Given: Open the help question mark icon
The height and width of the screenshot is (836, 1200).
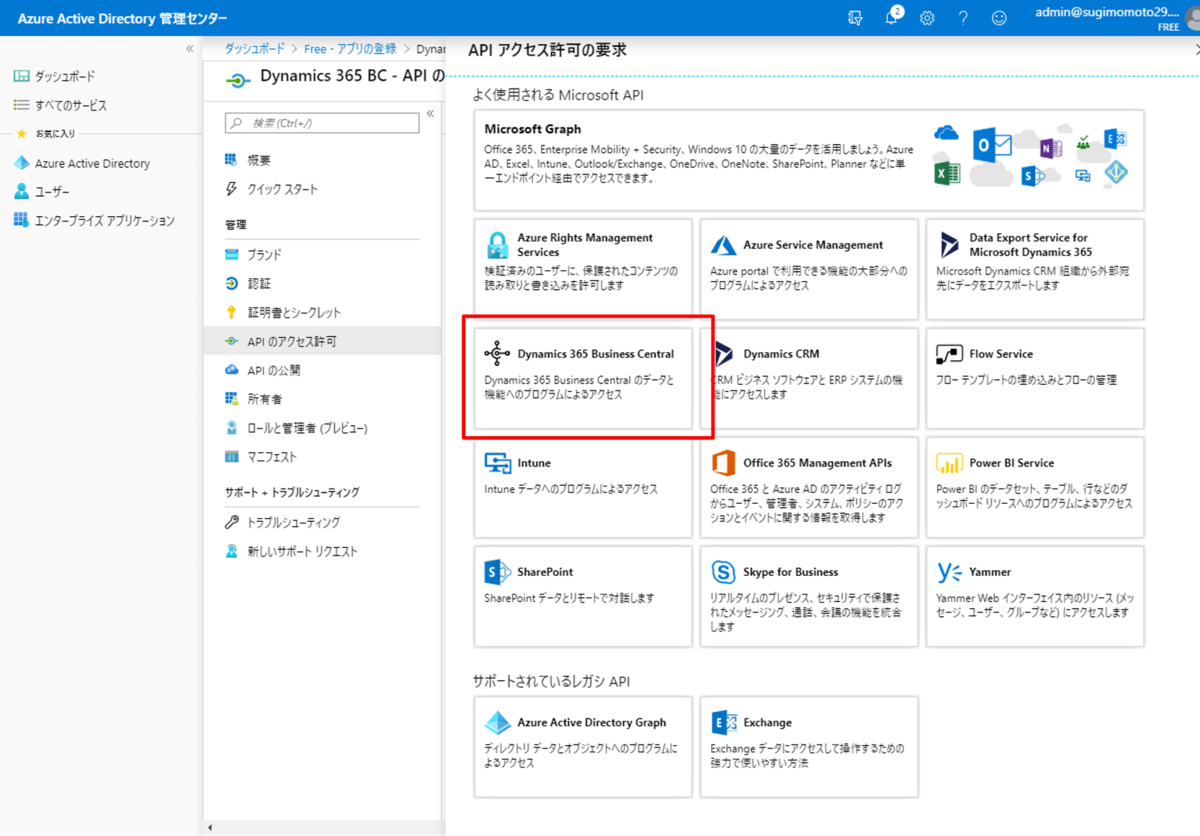Looking at the screenshot, I should tap(963, 18).
